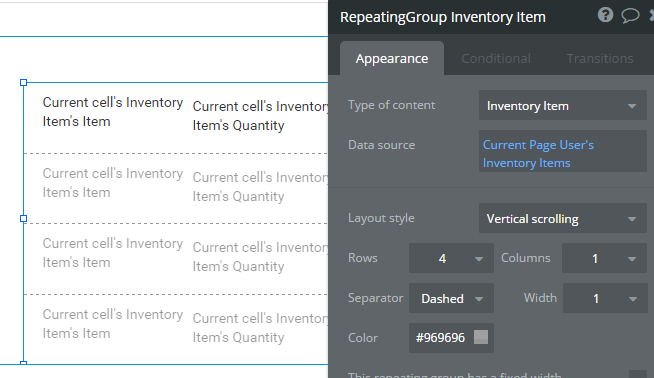
Task: Select first cell's Inventory Item's Quantity text
Action: [x=260, y=116]
